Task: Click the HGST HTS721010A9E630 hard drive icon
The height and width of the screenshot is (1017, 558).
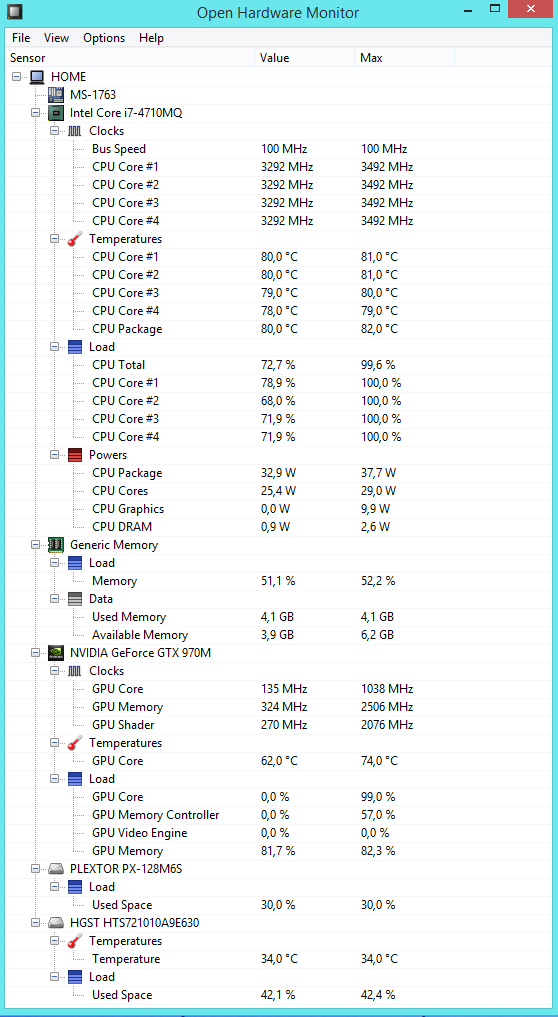Action: click(x=56, y=922)
